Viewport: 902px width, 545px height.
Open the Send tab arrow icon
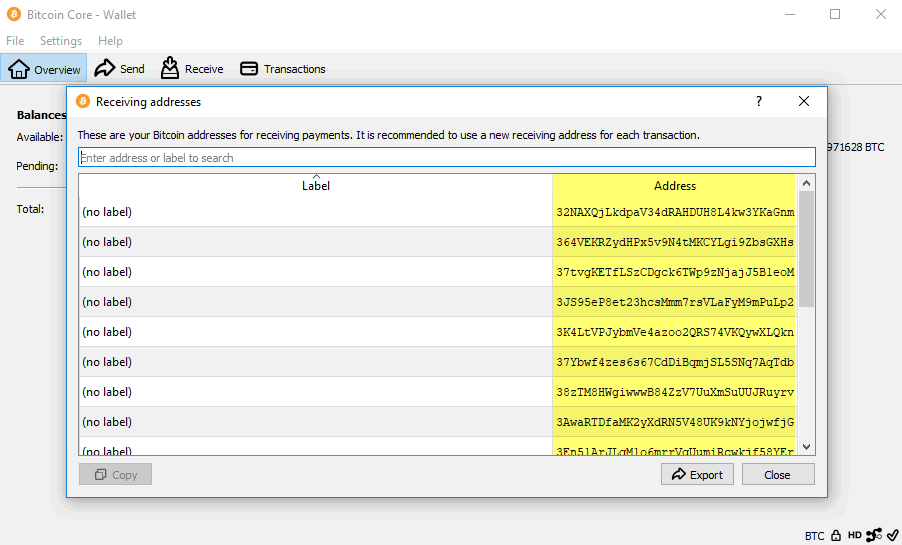pos(104,68)
